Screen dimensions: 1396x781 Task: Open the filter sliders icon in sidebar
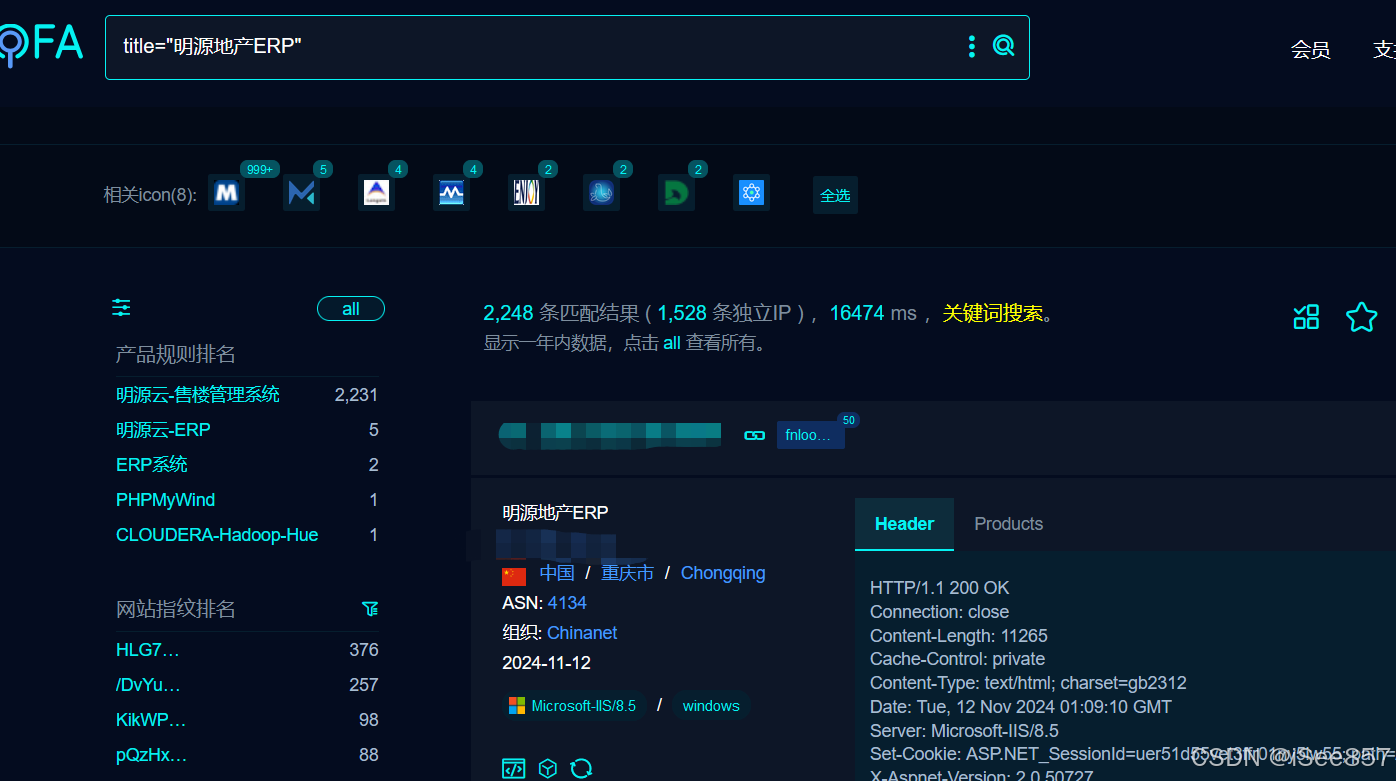coord(121,308)
